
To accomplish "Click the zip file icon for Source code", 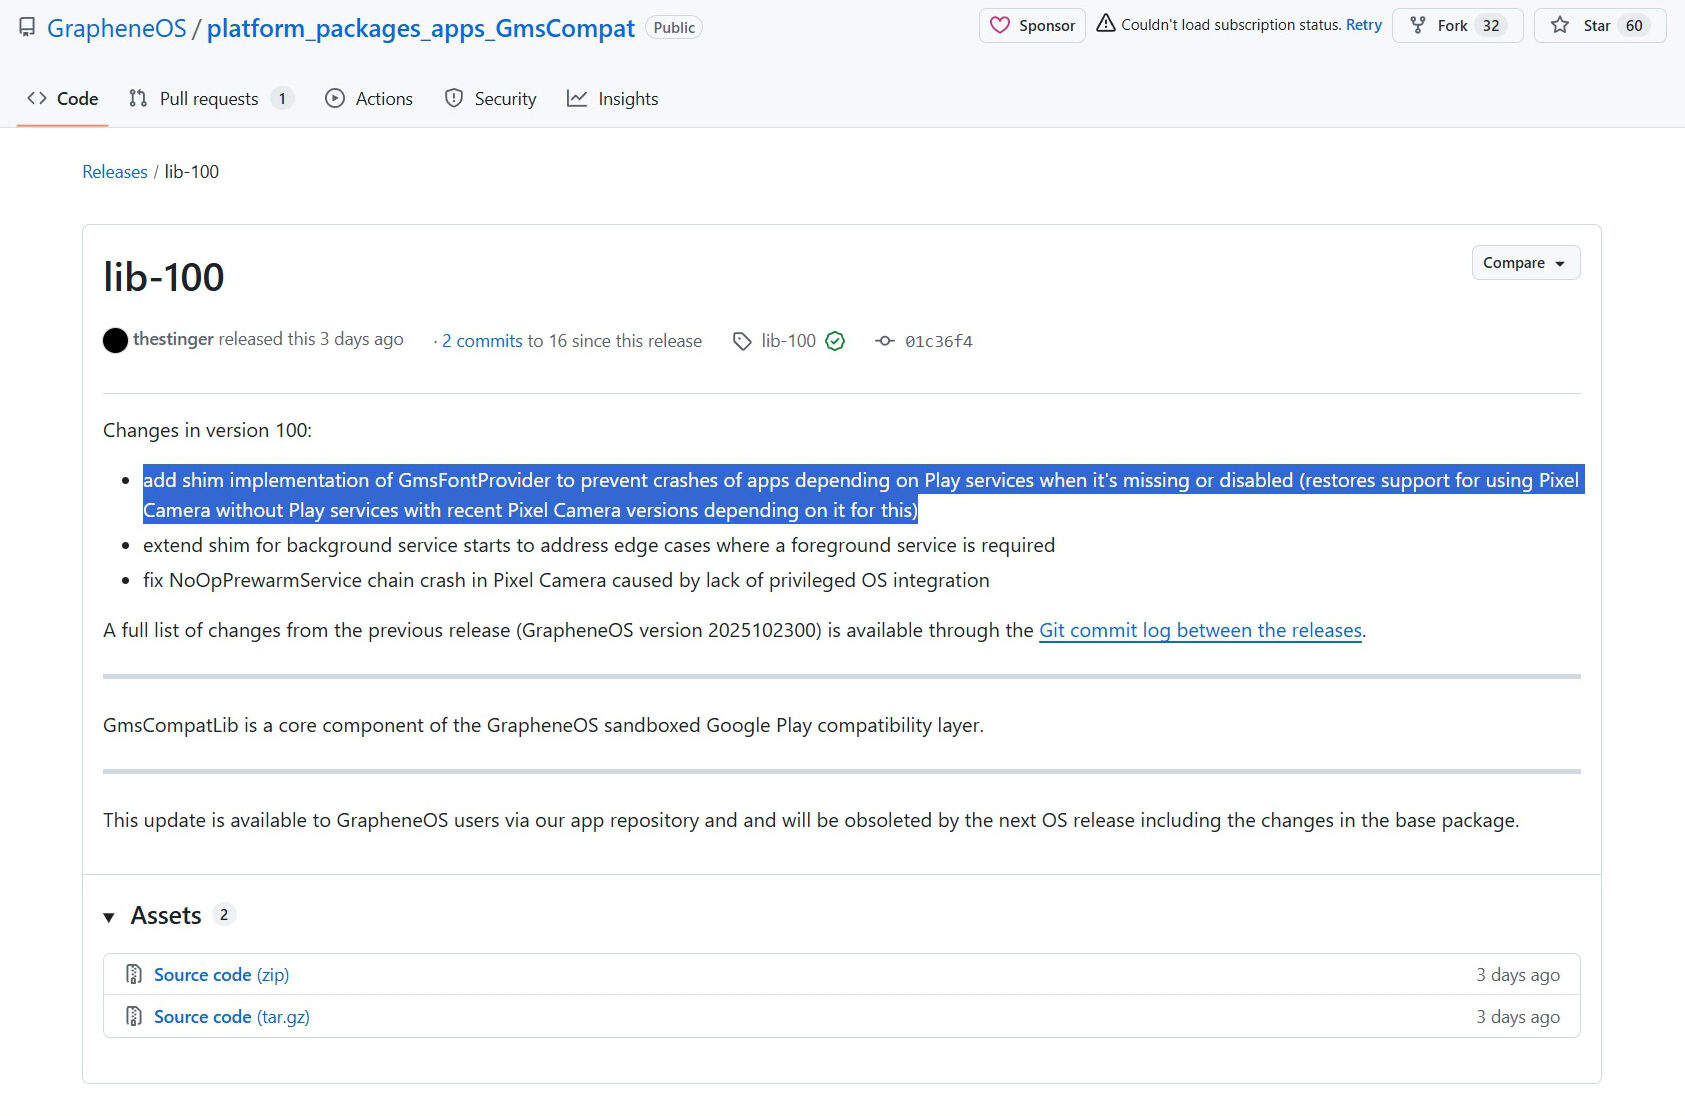I will pos(134,974).
